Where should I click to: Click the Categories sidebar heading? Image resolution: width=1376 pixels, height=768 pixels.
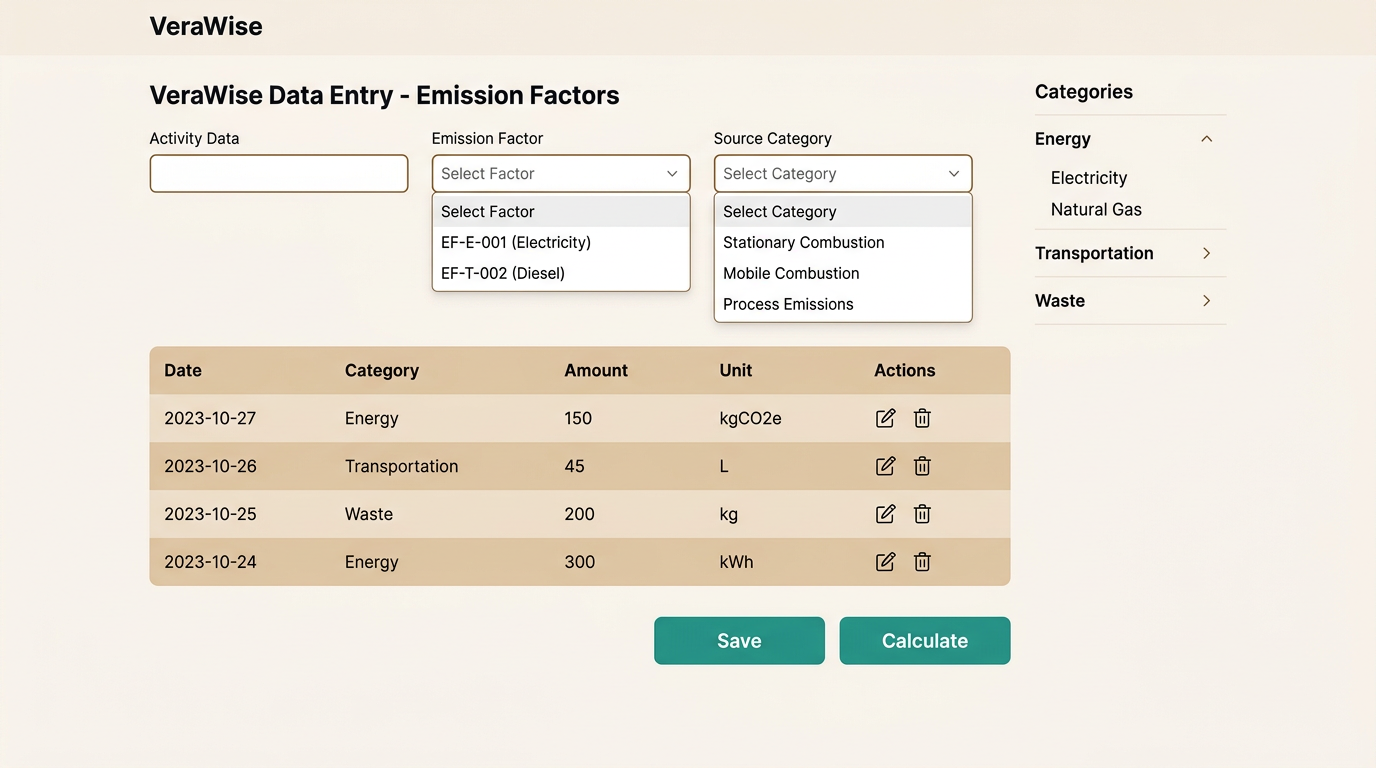coord(1084,92)
